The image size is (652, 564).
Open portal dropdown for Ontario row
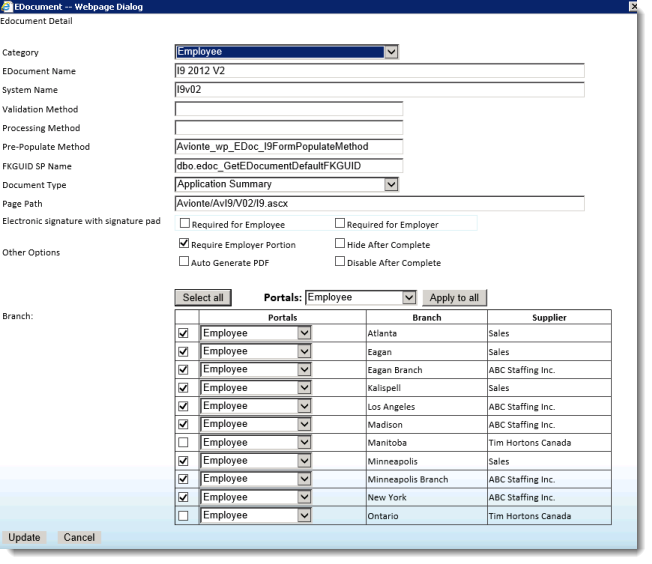coord(256,515)
